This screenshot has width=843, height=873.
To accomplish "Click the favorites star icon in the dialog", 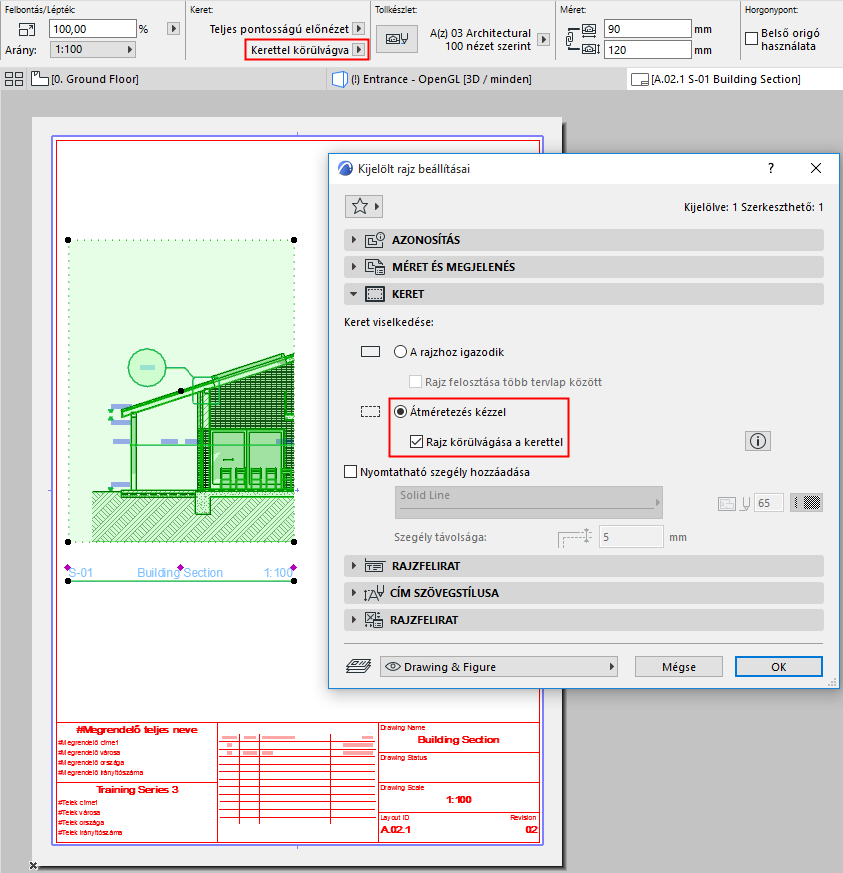I will pos(360,207).
